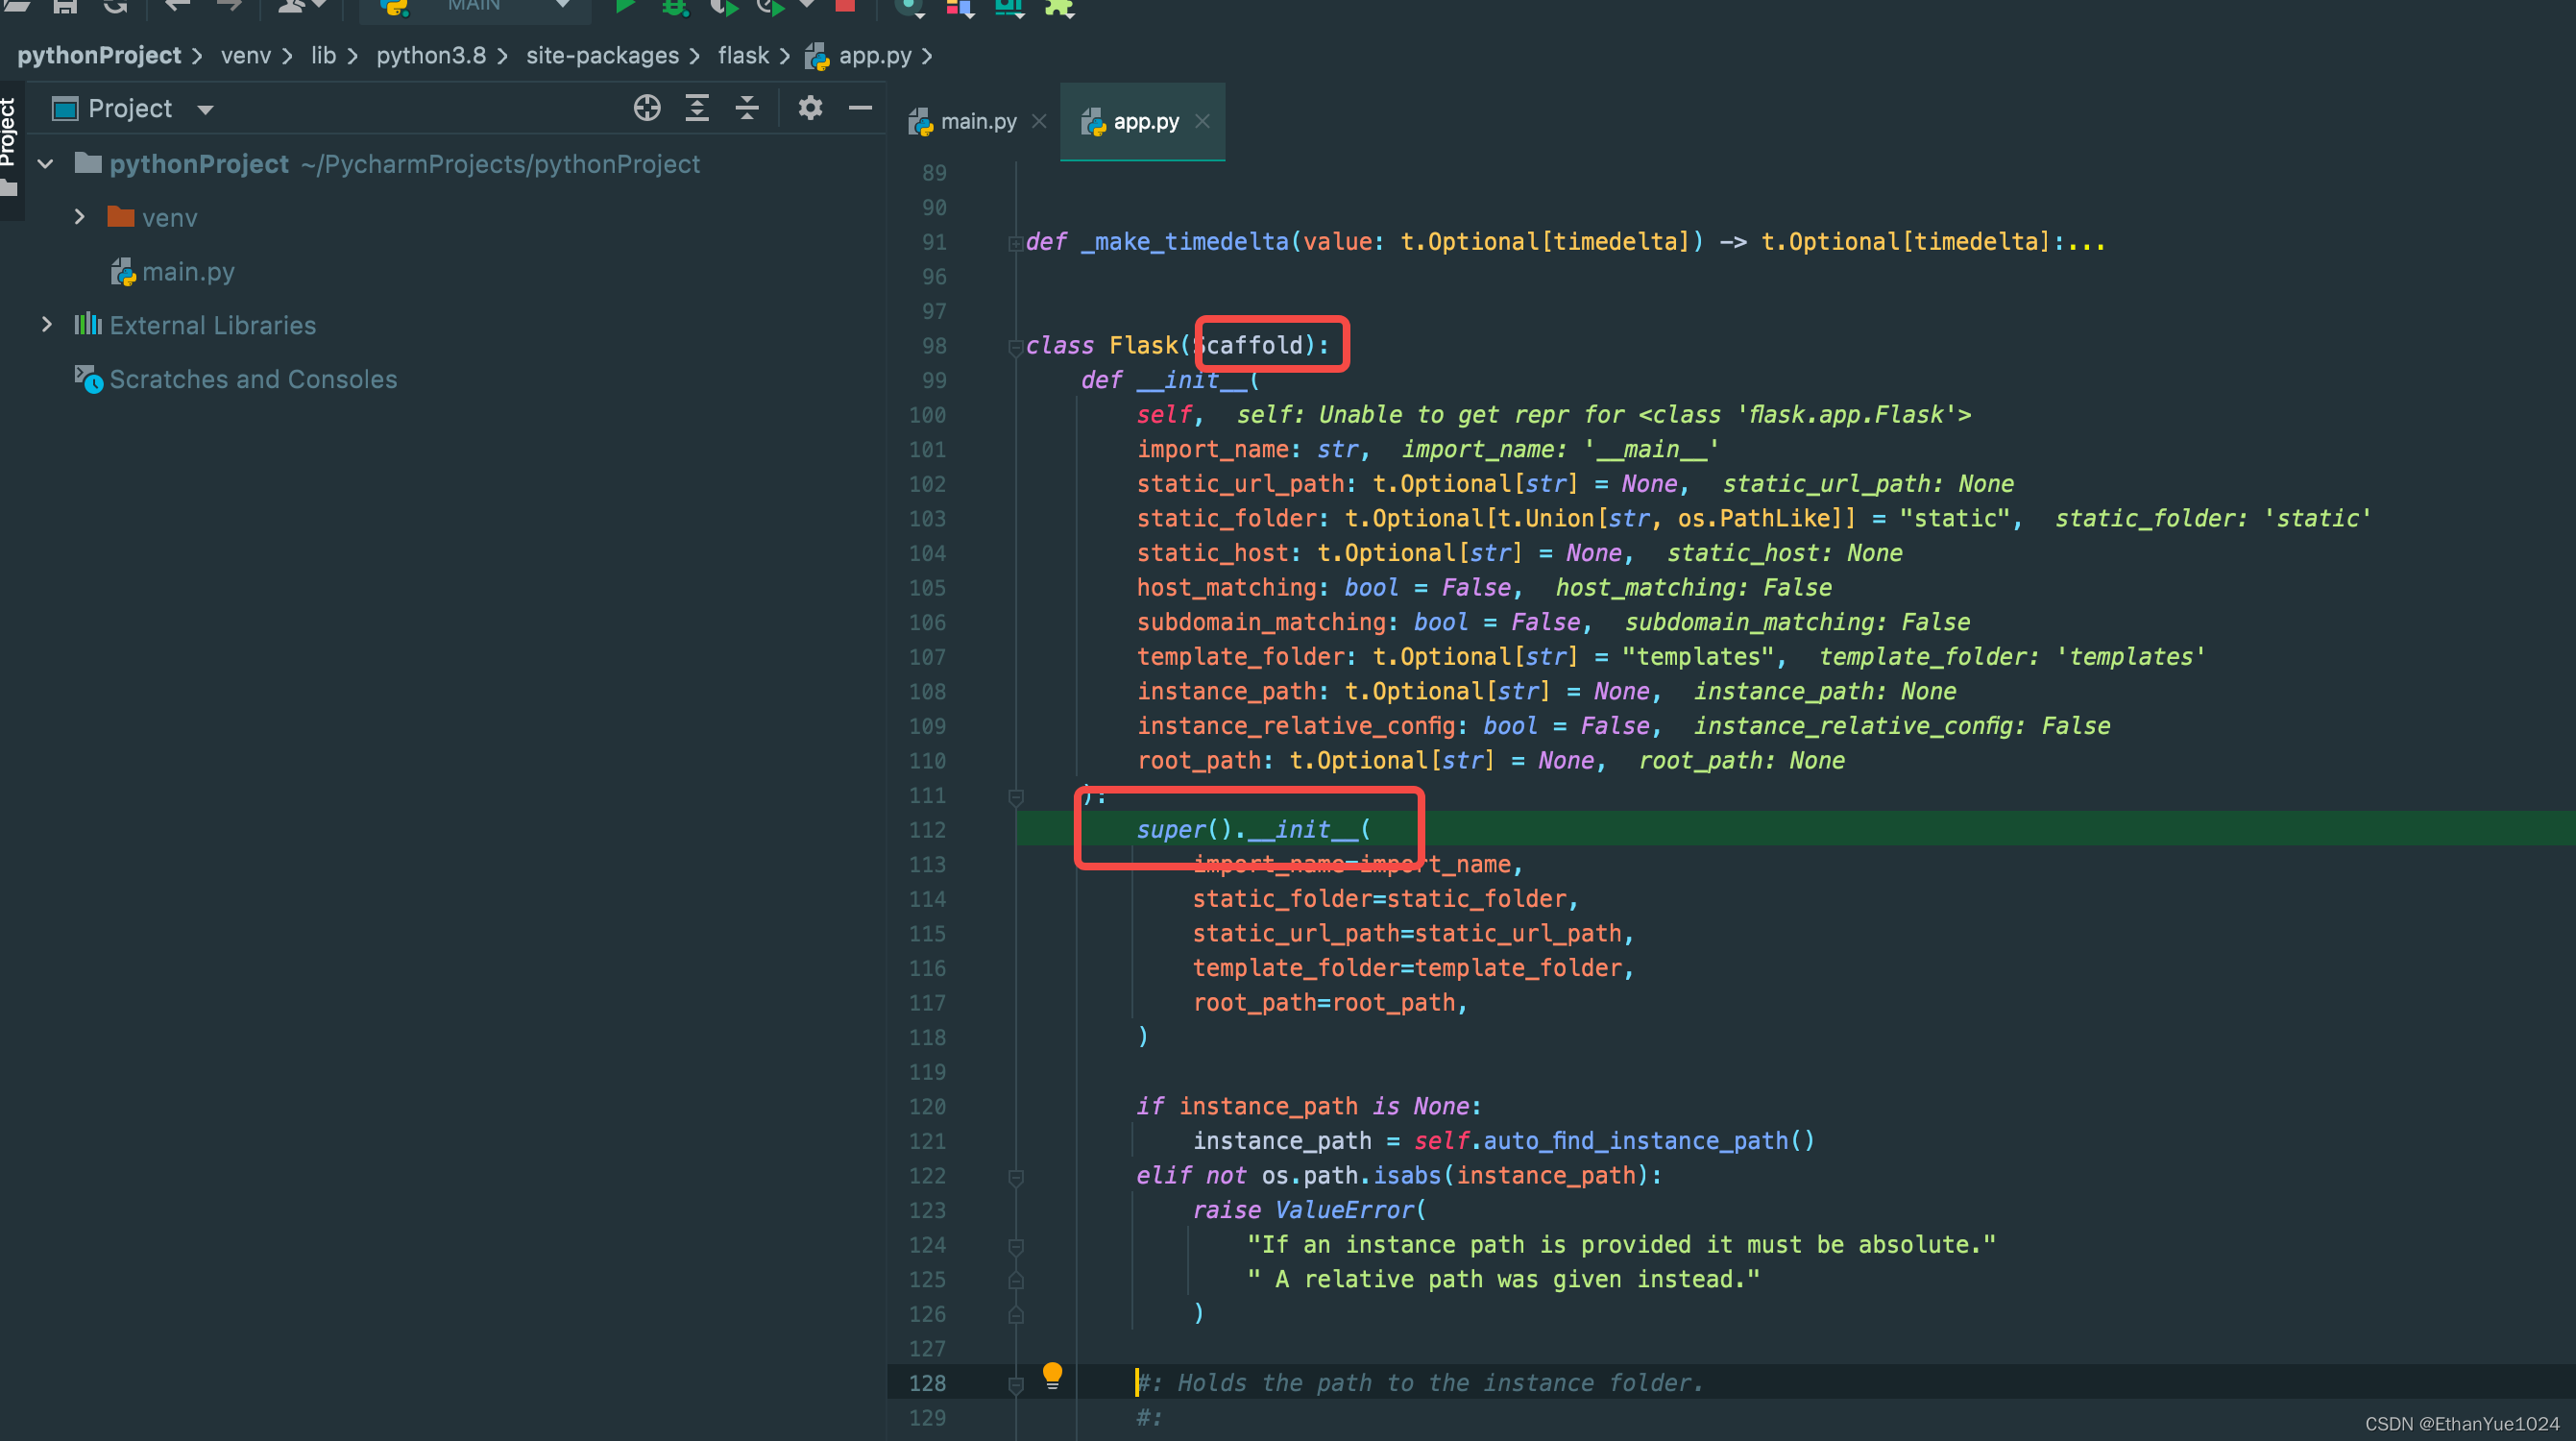The image size is (2576, 1441).
Task: Close the main.py tab
Action: [x=1039, y=121]
